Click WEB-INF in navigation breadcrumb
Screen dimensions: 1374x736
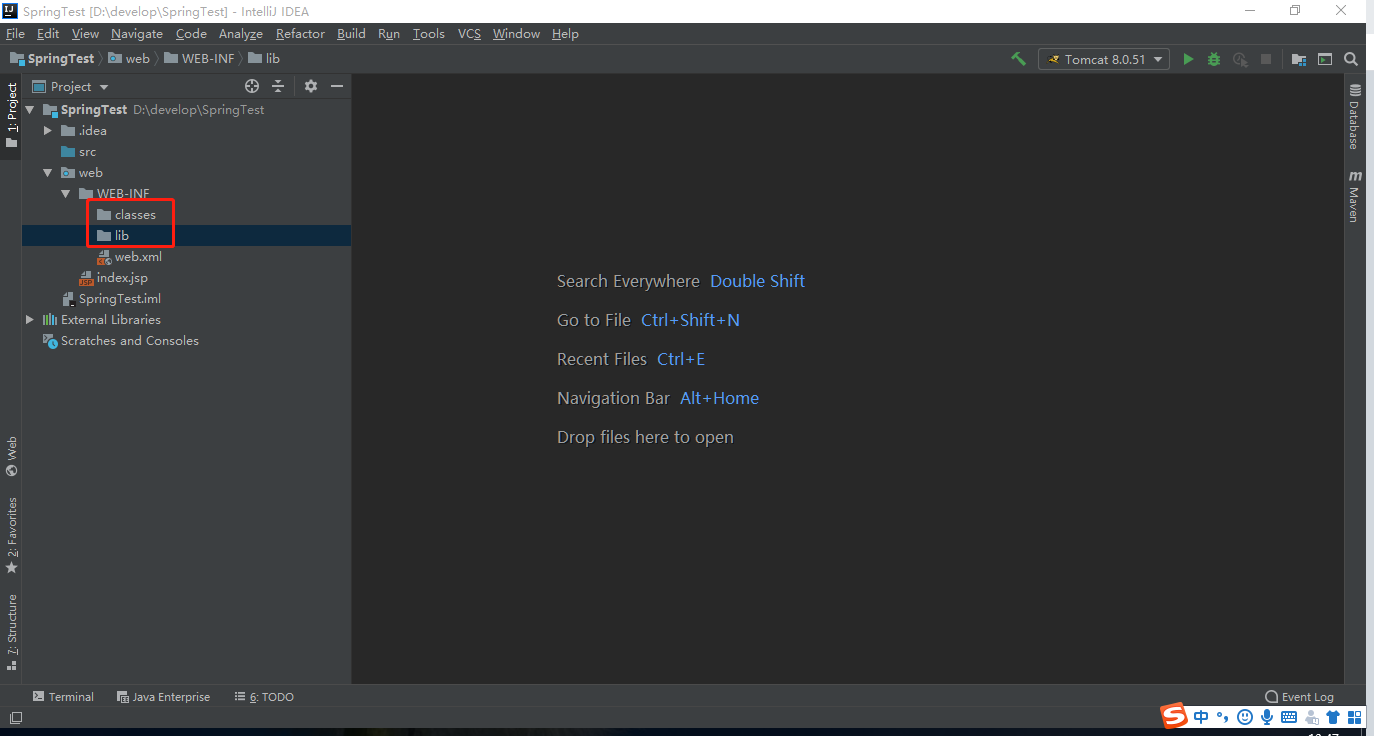point(199,59)
